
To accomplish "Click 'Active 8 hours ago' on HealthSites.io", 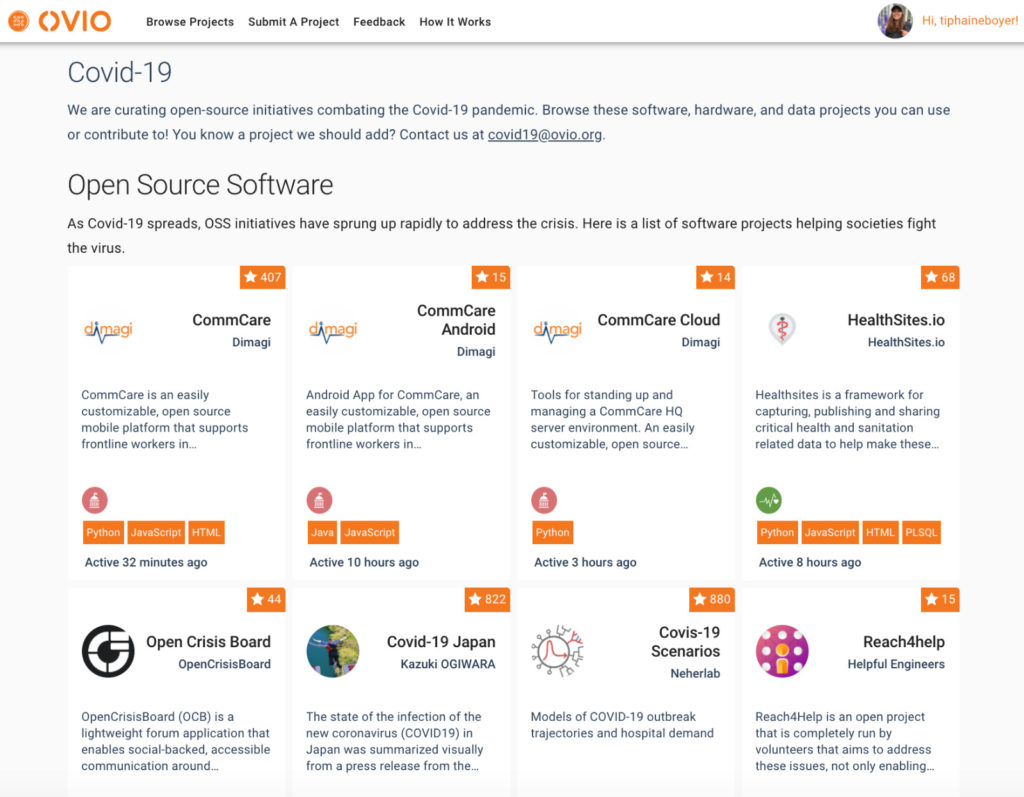I will click(810, 562).
